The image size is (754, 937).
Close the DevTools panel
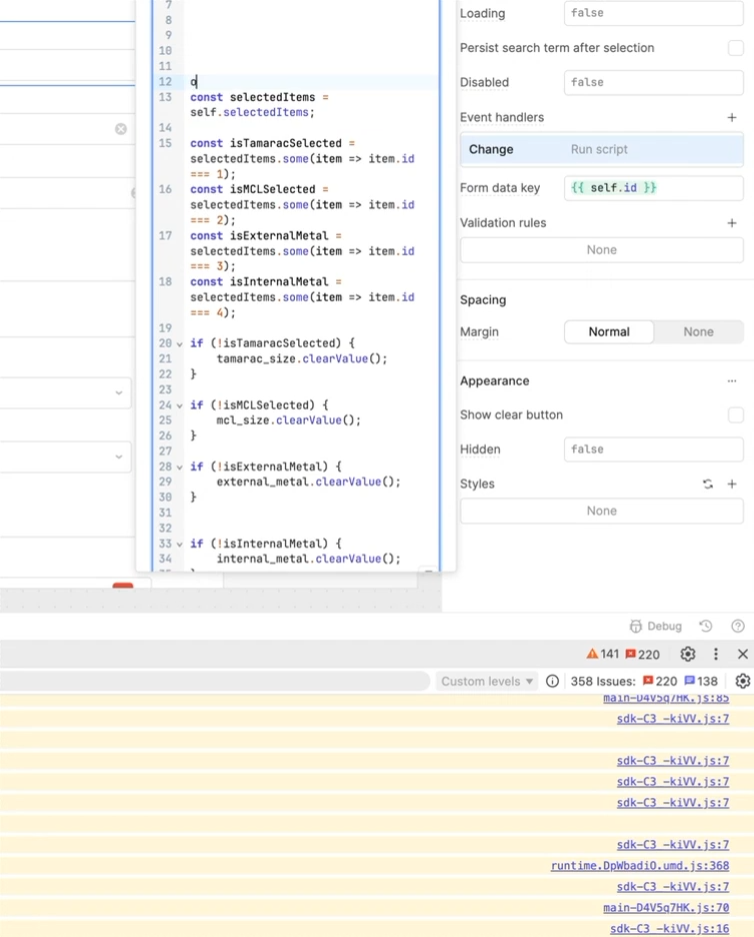pos(743,654)
